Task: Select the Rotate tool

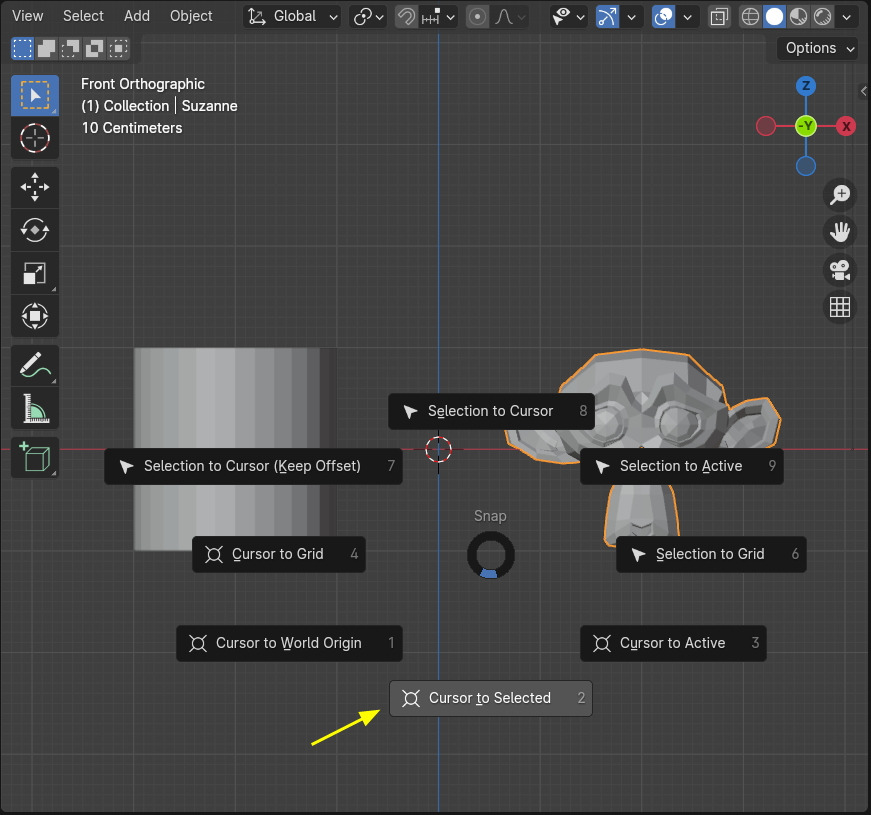Action: tap(35, 230)
